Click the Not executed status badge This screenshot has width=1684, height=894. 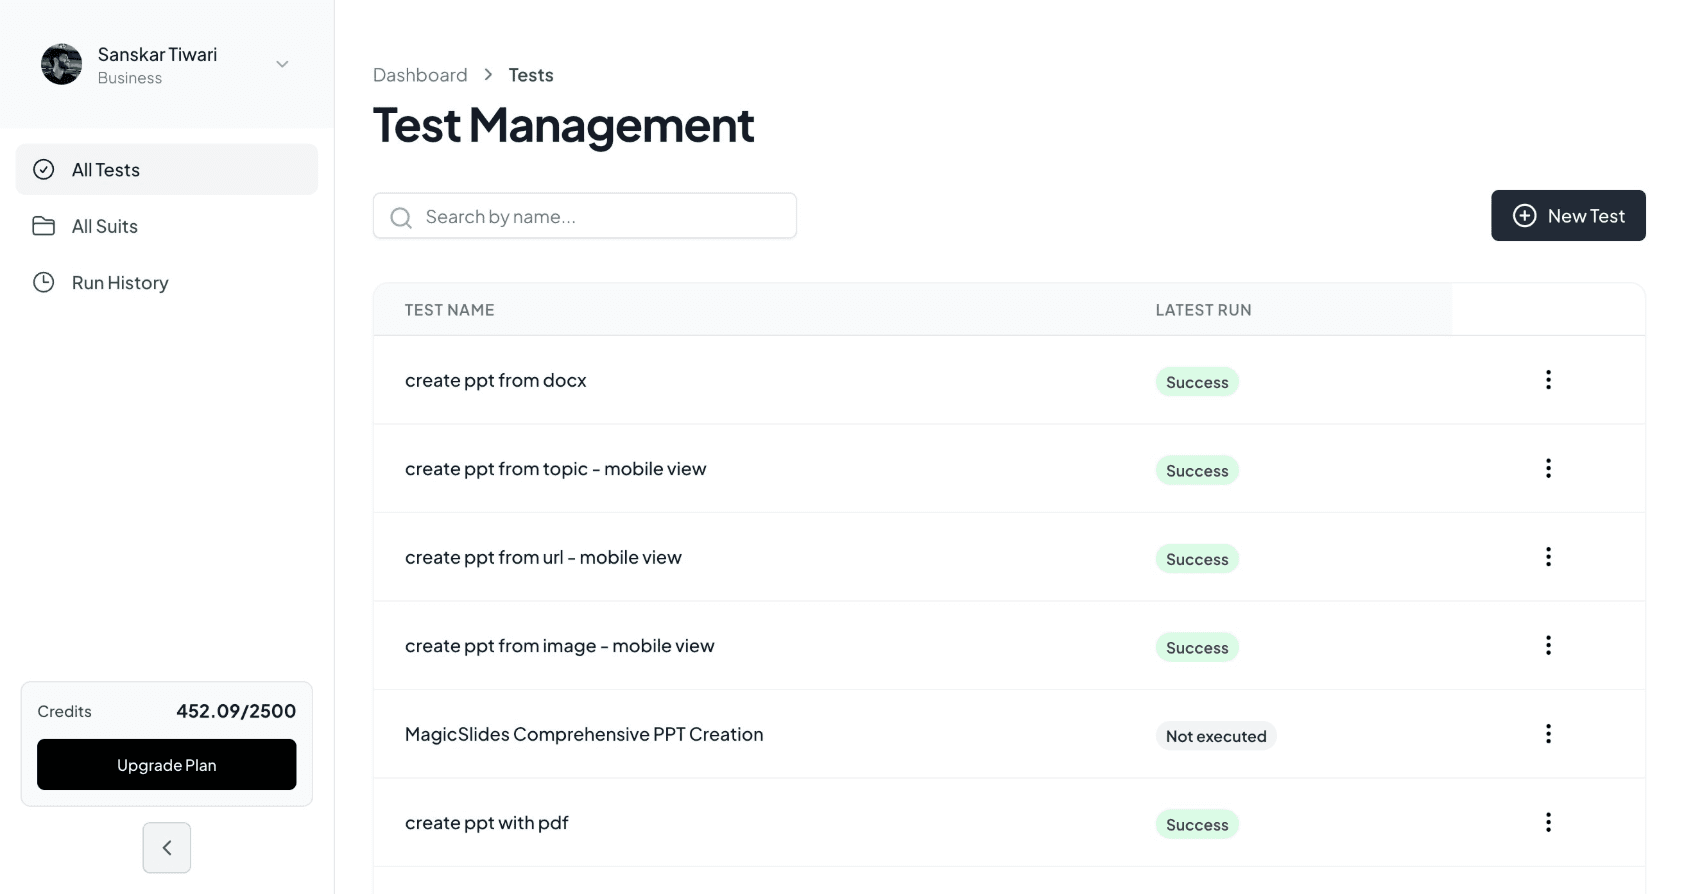coord(1216,736)
